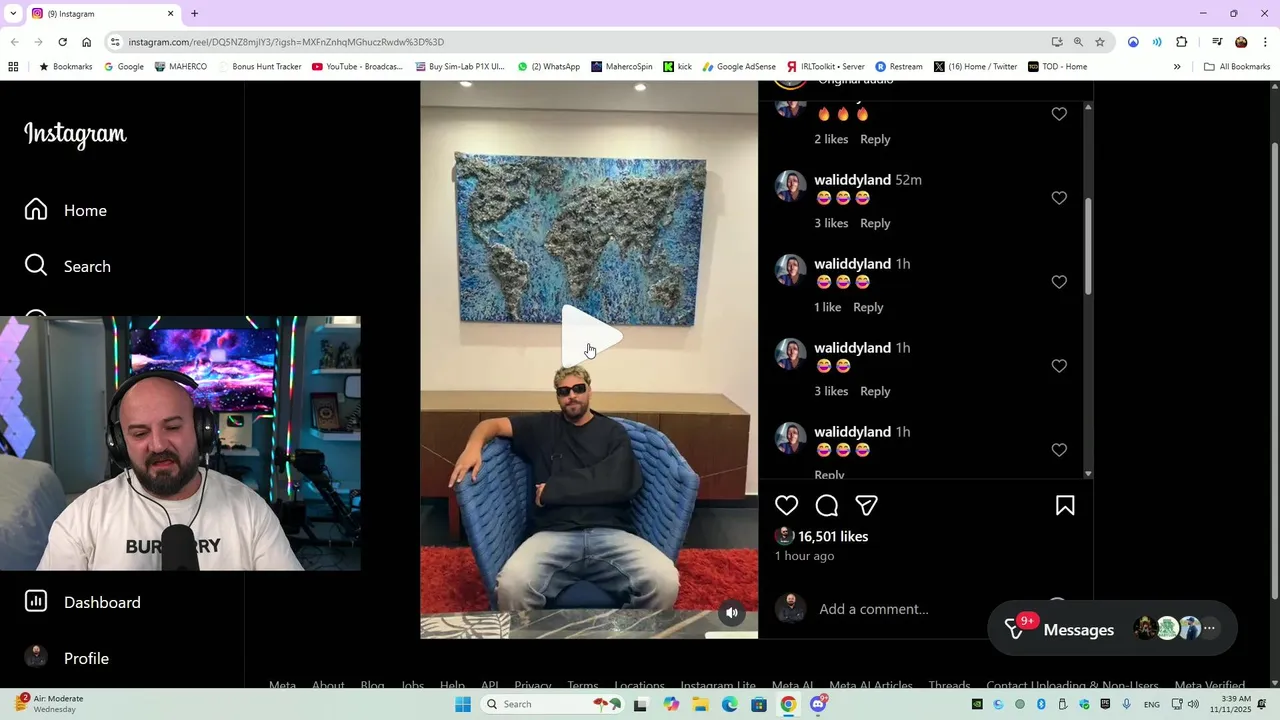View the 16,501 likes list
1280x720 pixels.
(x=833, y=536)
